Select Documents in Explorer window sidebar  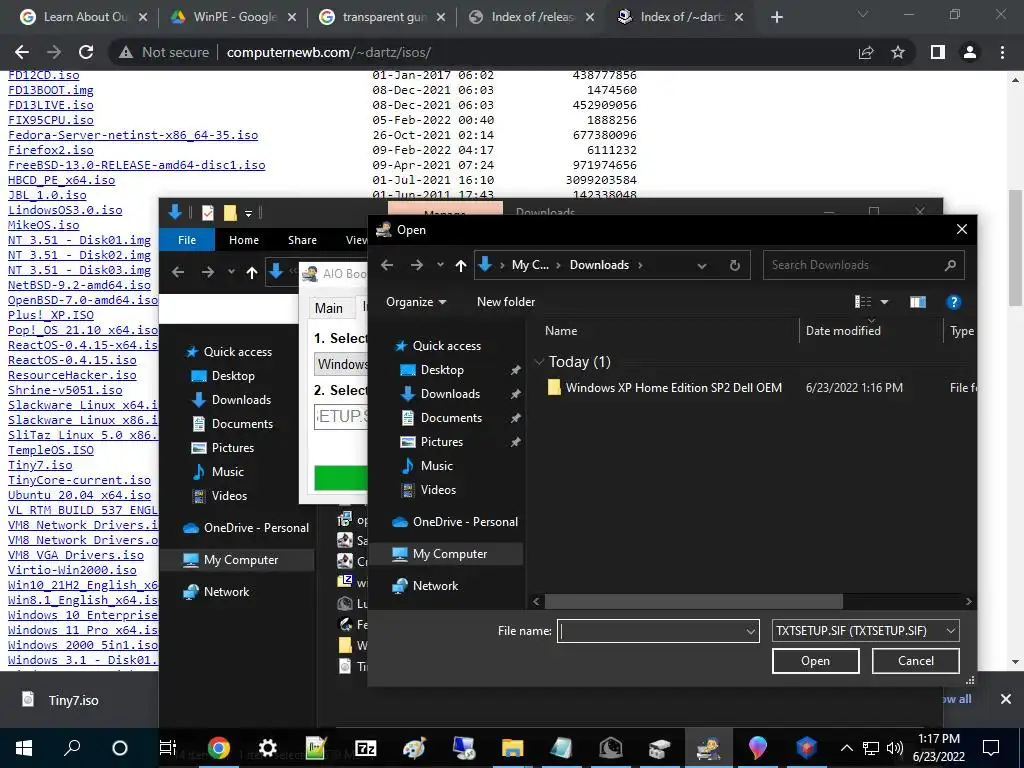242,424
